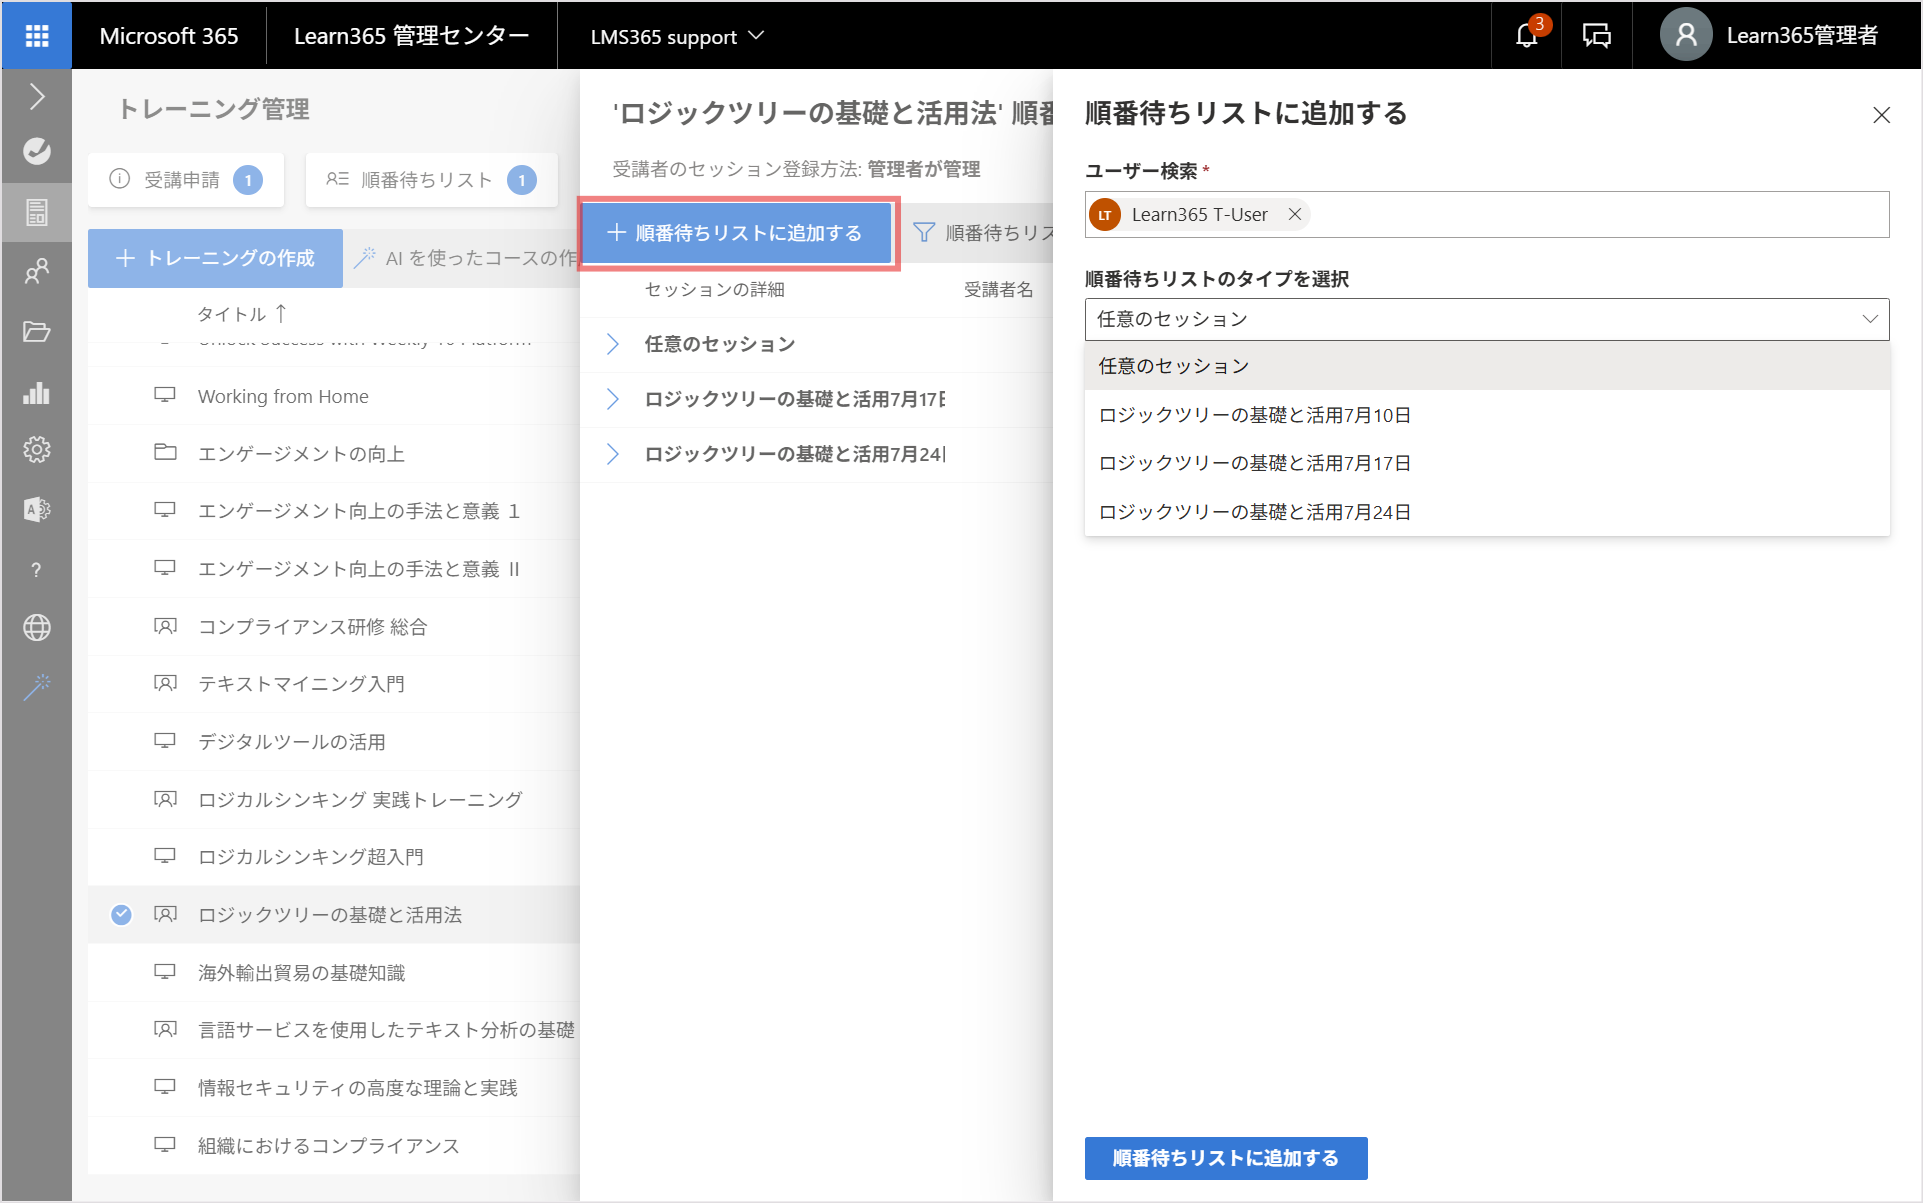
Task: Select ロジカルシンキング 実践トレーニング row
Action: click(334, 800)
